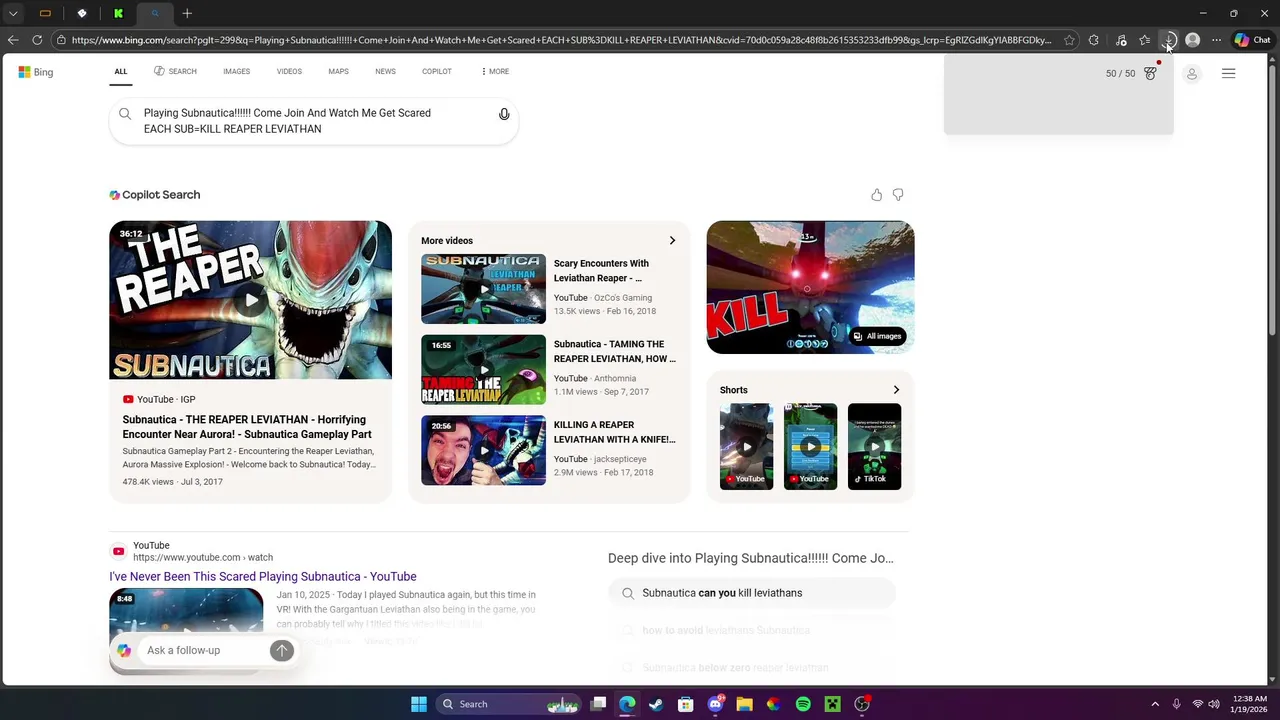Viewport: 1280px width, 720px height.
Task: Switch to the NEWS tab
Action: click(x=385, y=72)
